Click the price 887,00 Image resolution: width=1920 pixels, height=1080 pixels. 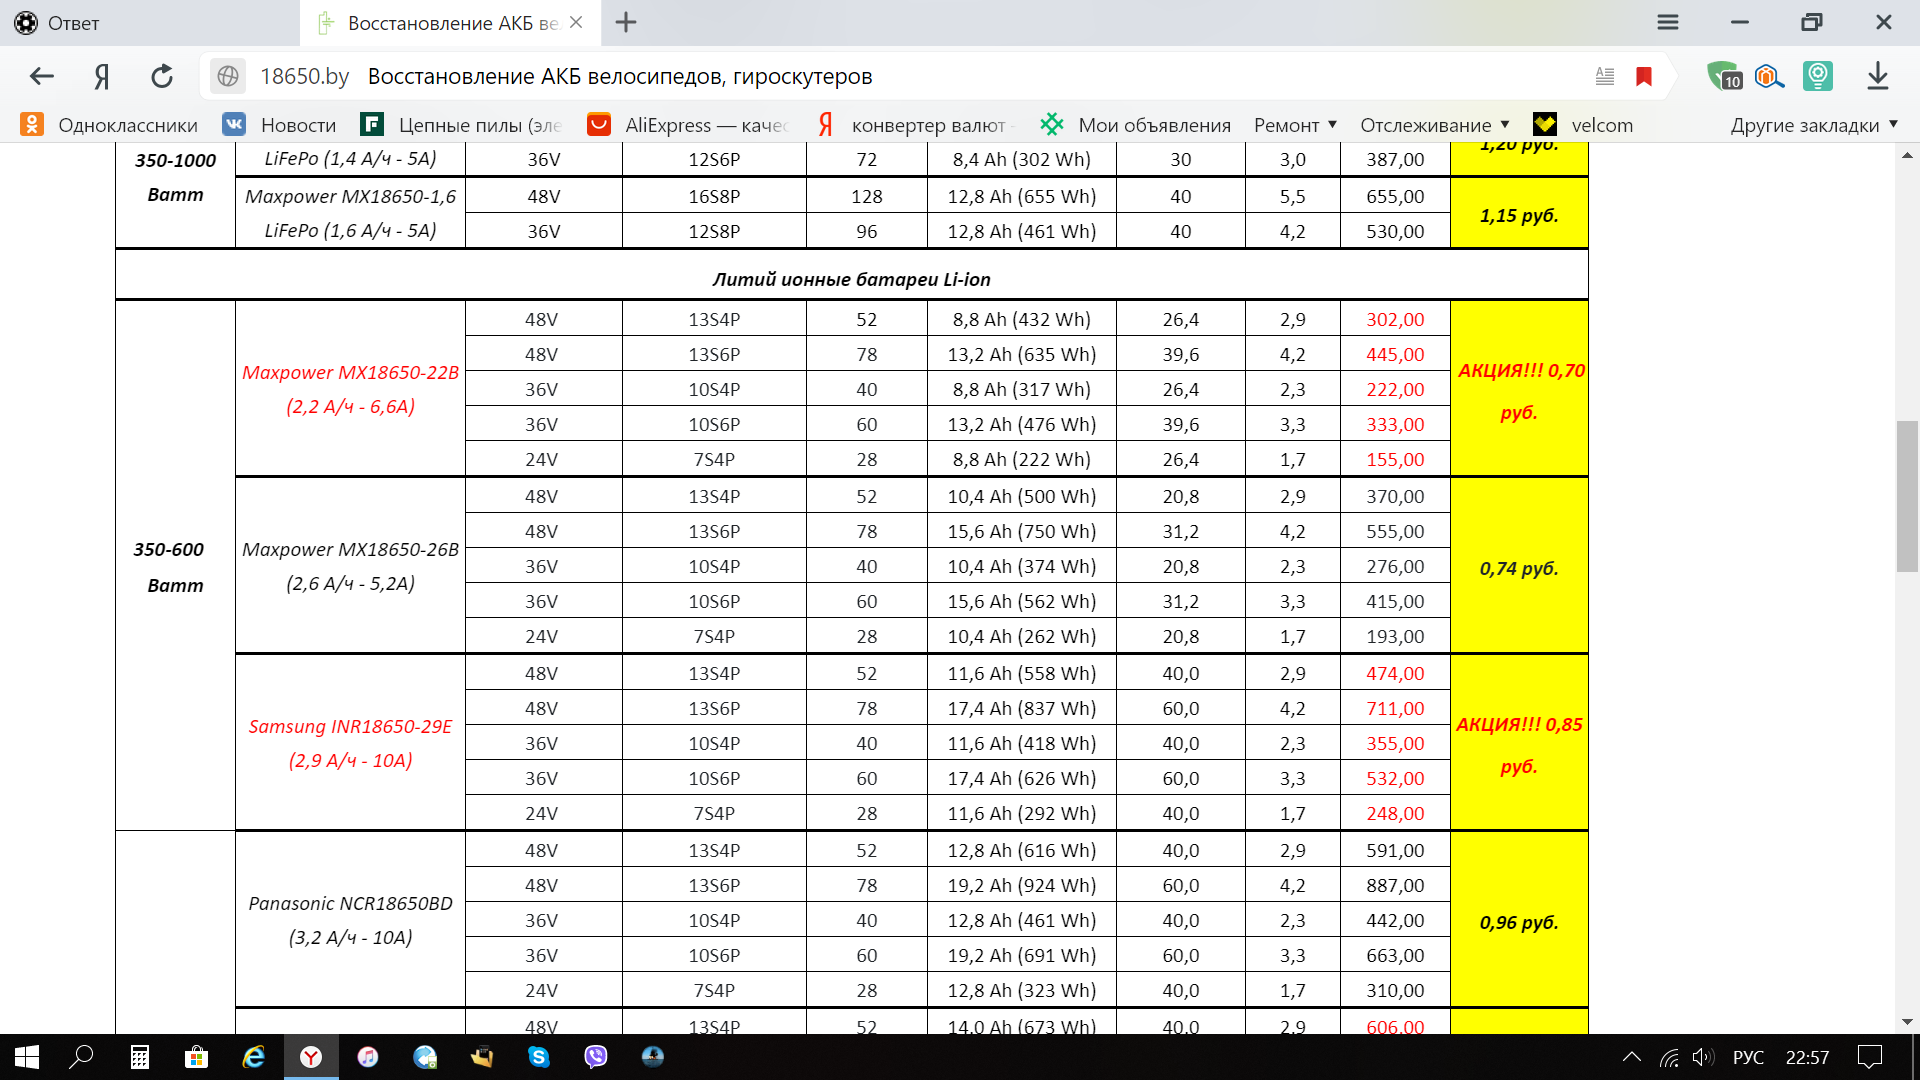point(1395,885)
